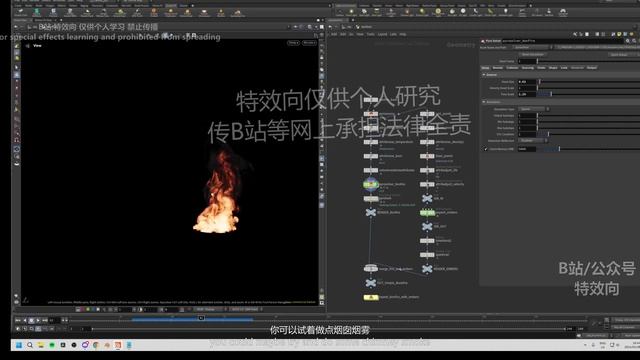Open the Shape tab in parameters
The height and width of the screenshot is (360, 640).
click(x=553, y=68)
